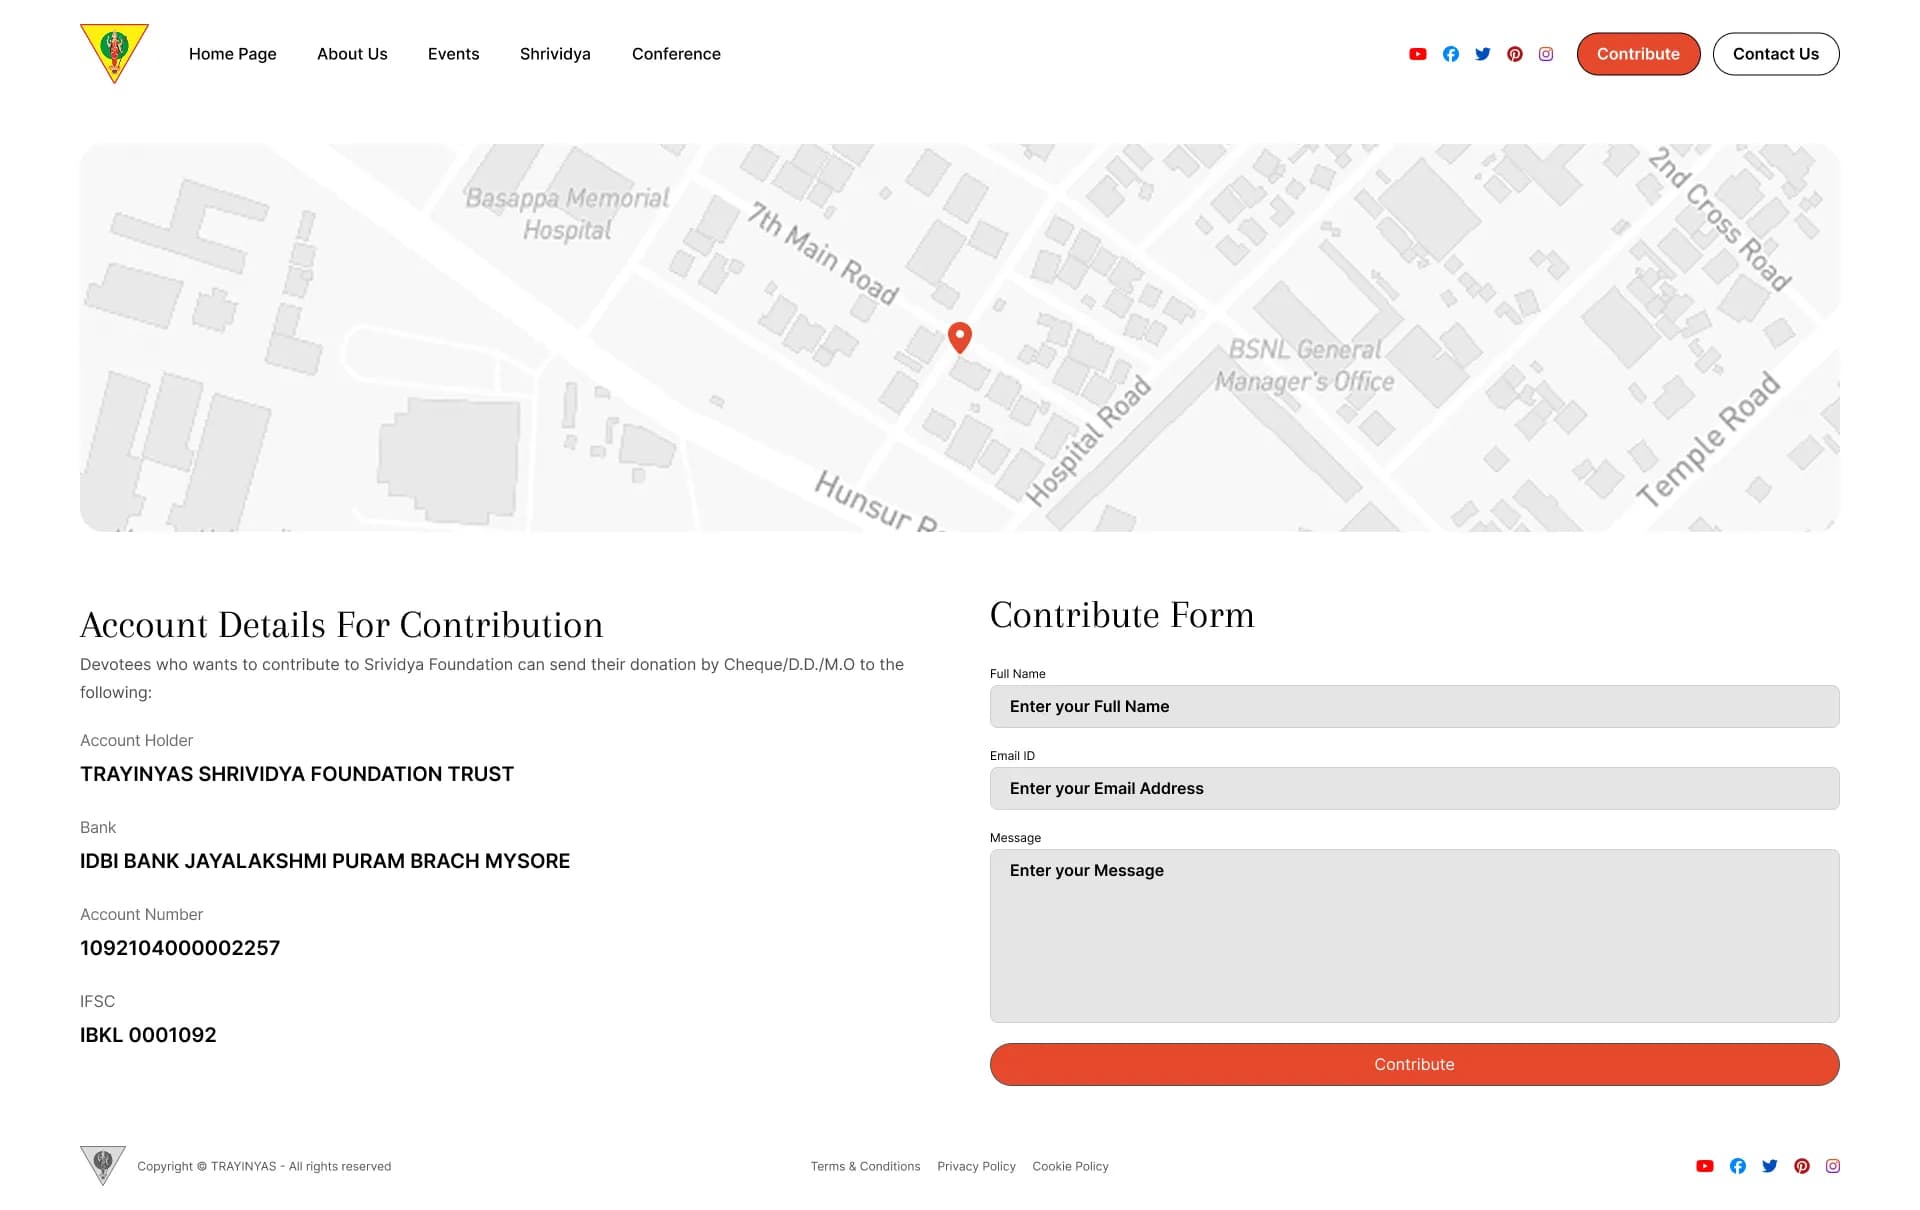Open the Pinterest icon in the header

coord(1515,54)
